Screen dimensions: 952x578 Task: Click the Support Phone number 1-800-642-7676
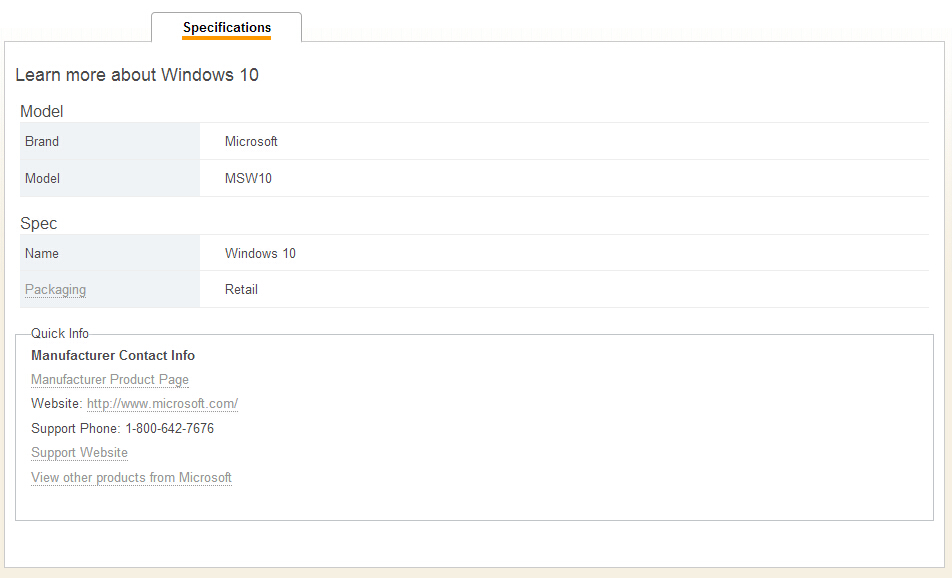click(x=169, y=429)
